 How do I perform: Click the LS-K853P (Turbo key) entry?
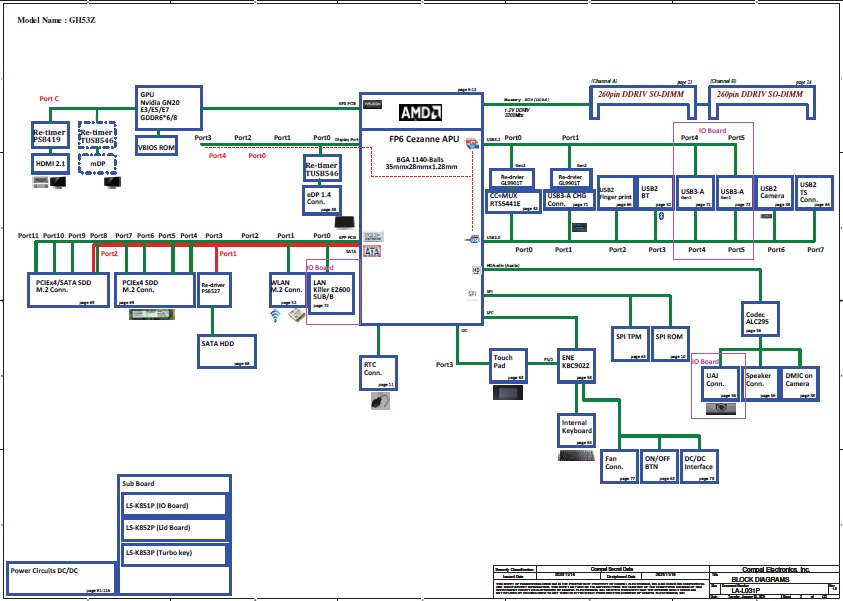(174, 555)
